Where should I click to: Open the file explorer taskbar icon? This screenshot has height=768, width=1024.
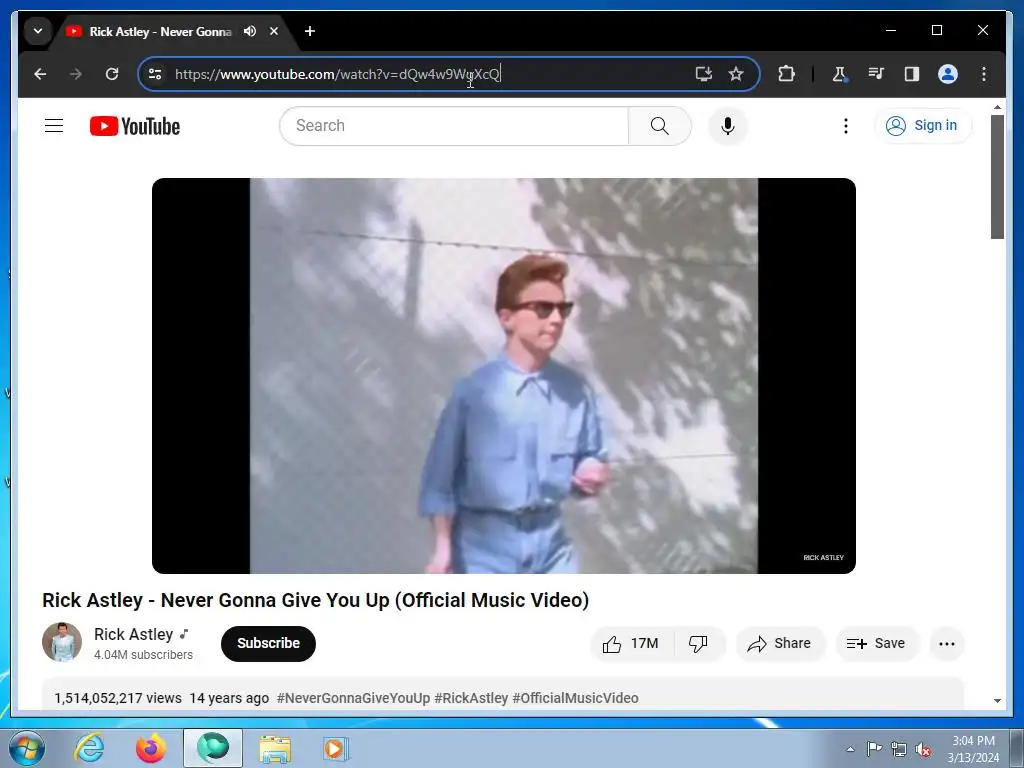275,748
